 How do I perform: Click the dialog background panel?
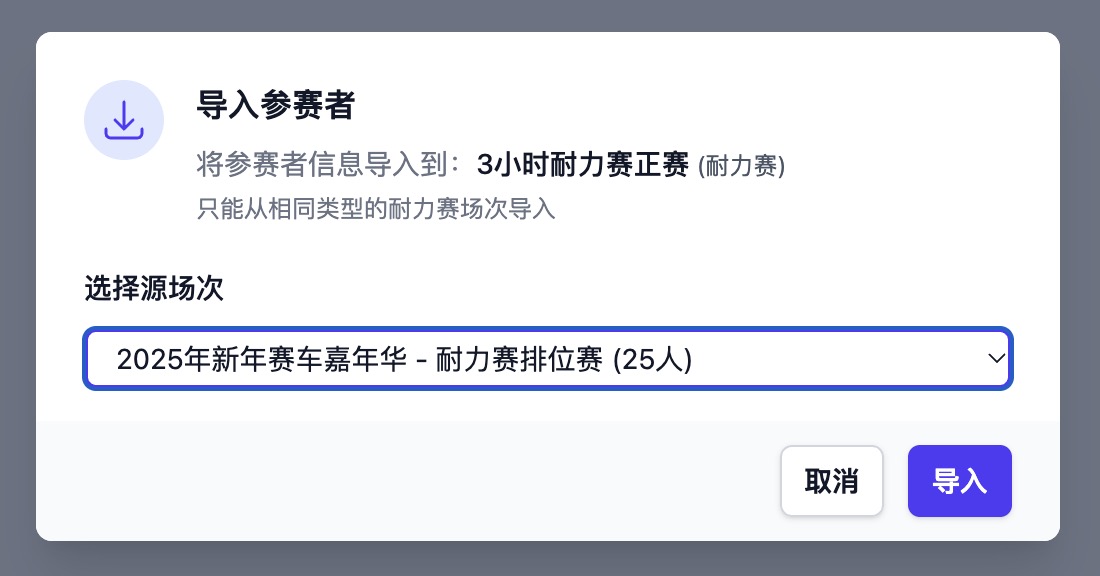[548, 250]
